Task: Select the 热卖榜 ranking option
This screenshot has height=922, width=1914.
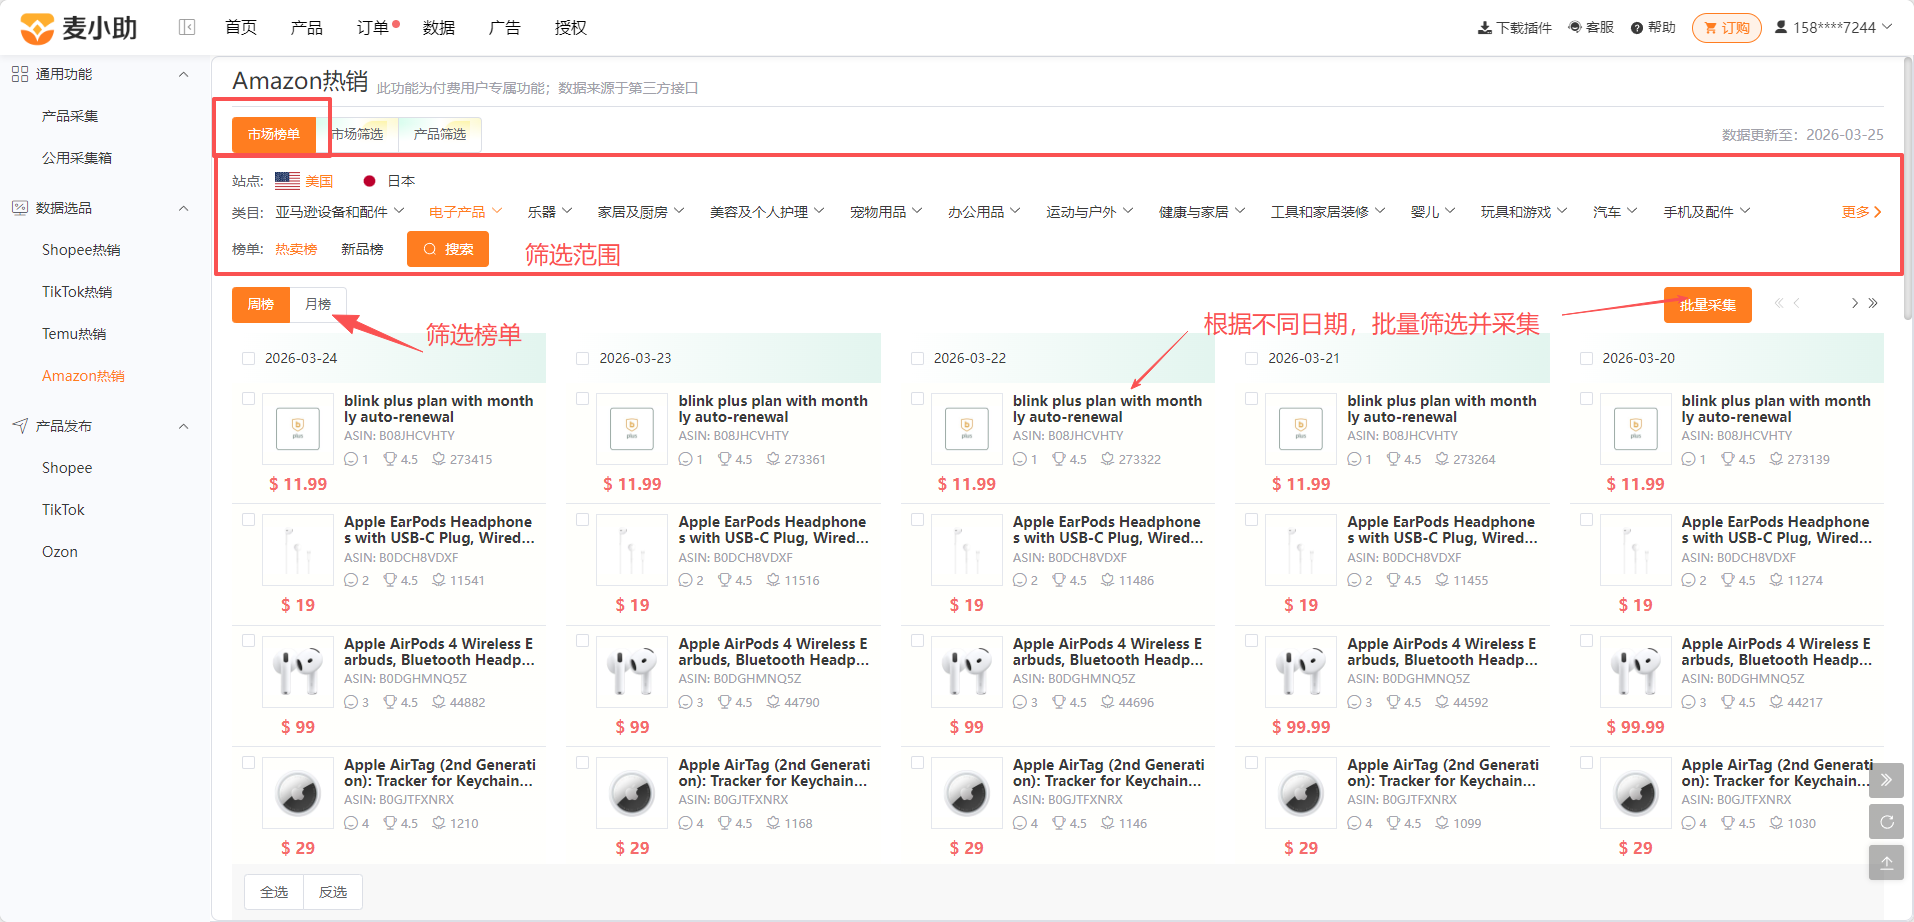Action: 296,249
